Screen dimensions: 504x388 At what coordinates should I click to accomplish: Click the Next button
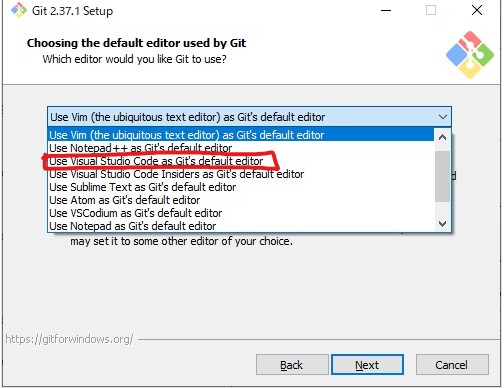[x=367, y=365]
